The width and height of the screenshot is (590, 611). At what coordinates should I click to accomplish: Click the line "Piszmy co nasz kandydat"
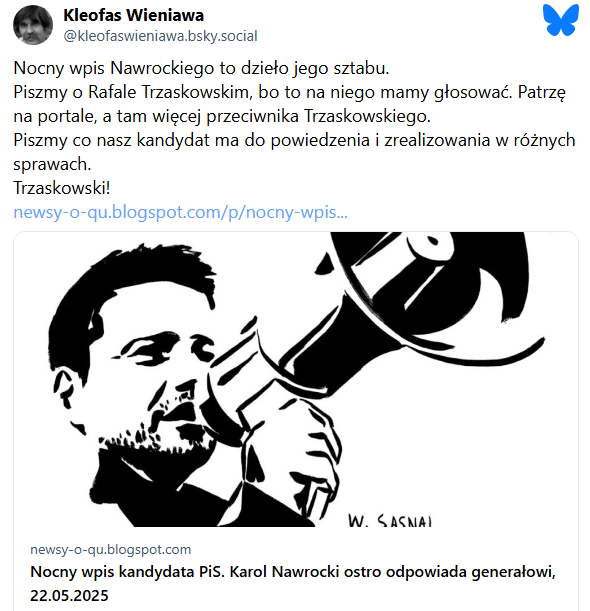pyautogui.click(x=294, y=140)
